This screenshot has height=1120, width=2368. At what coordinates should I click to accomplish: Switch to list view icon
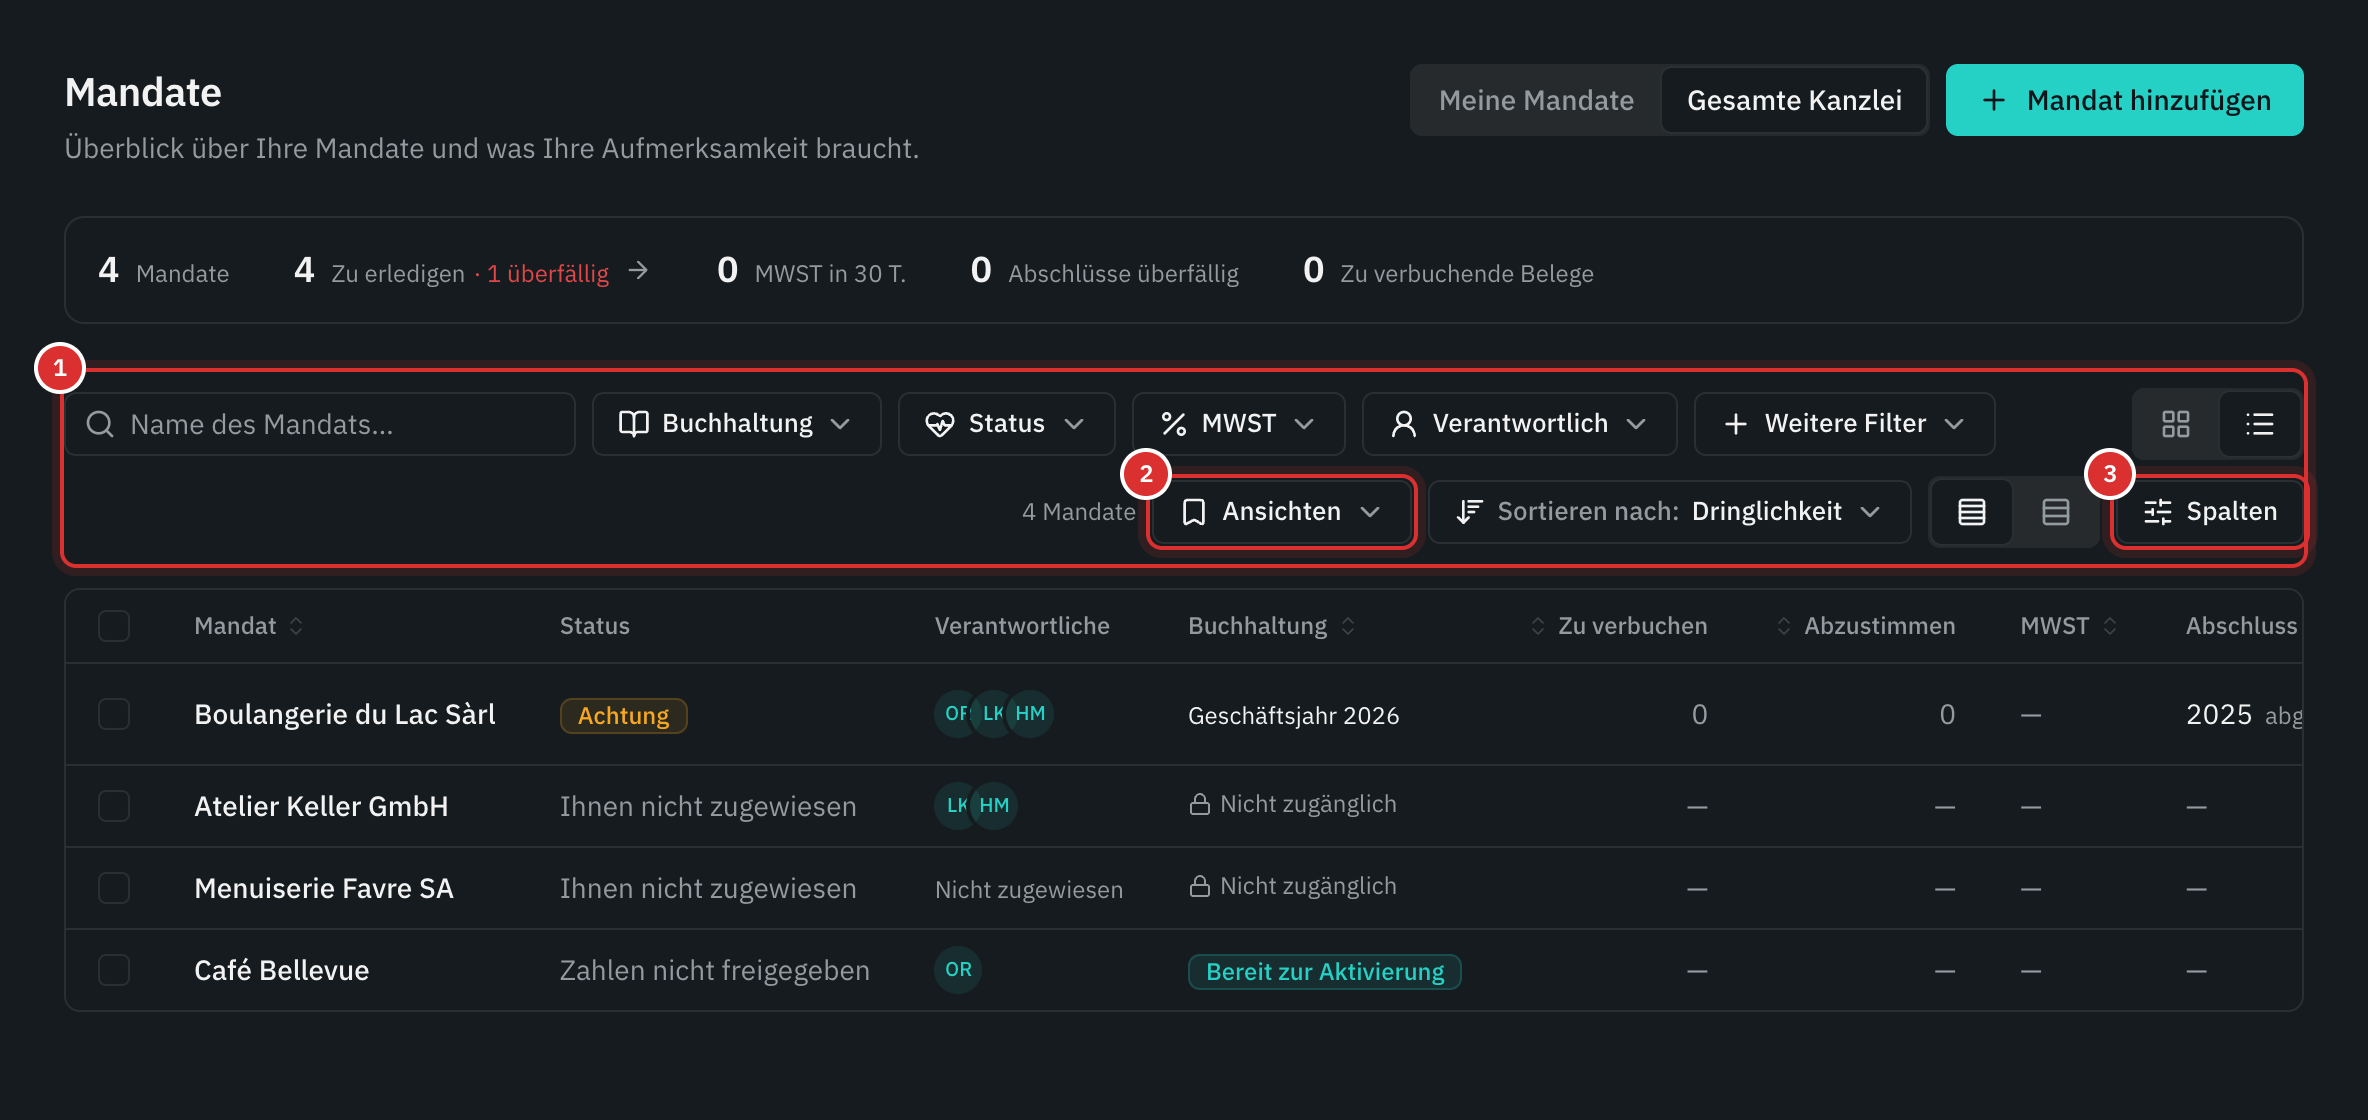(2259, 424)
